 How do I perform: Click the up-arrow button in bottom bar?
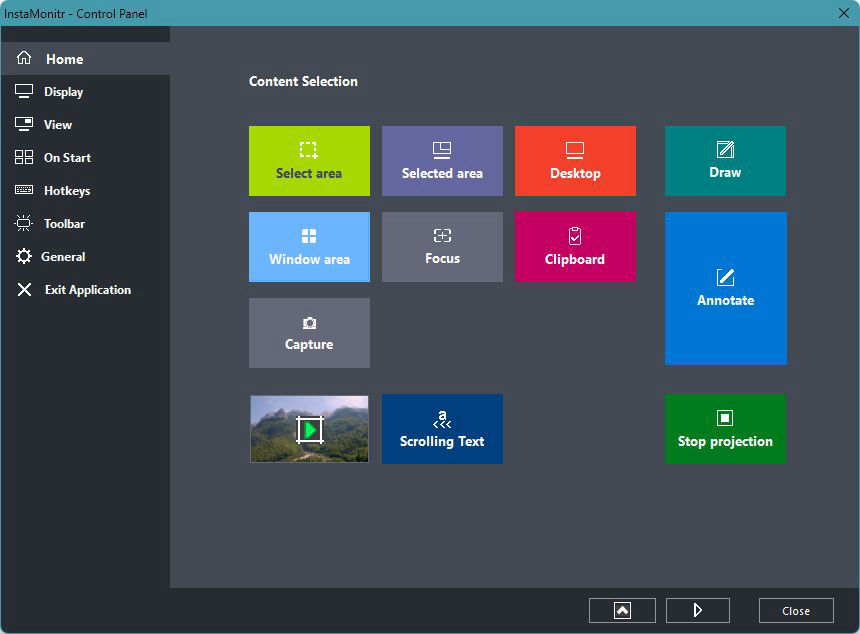pos(622,610)
